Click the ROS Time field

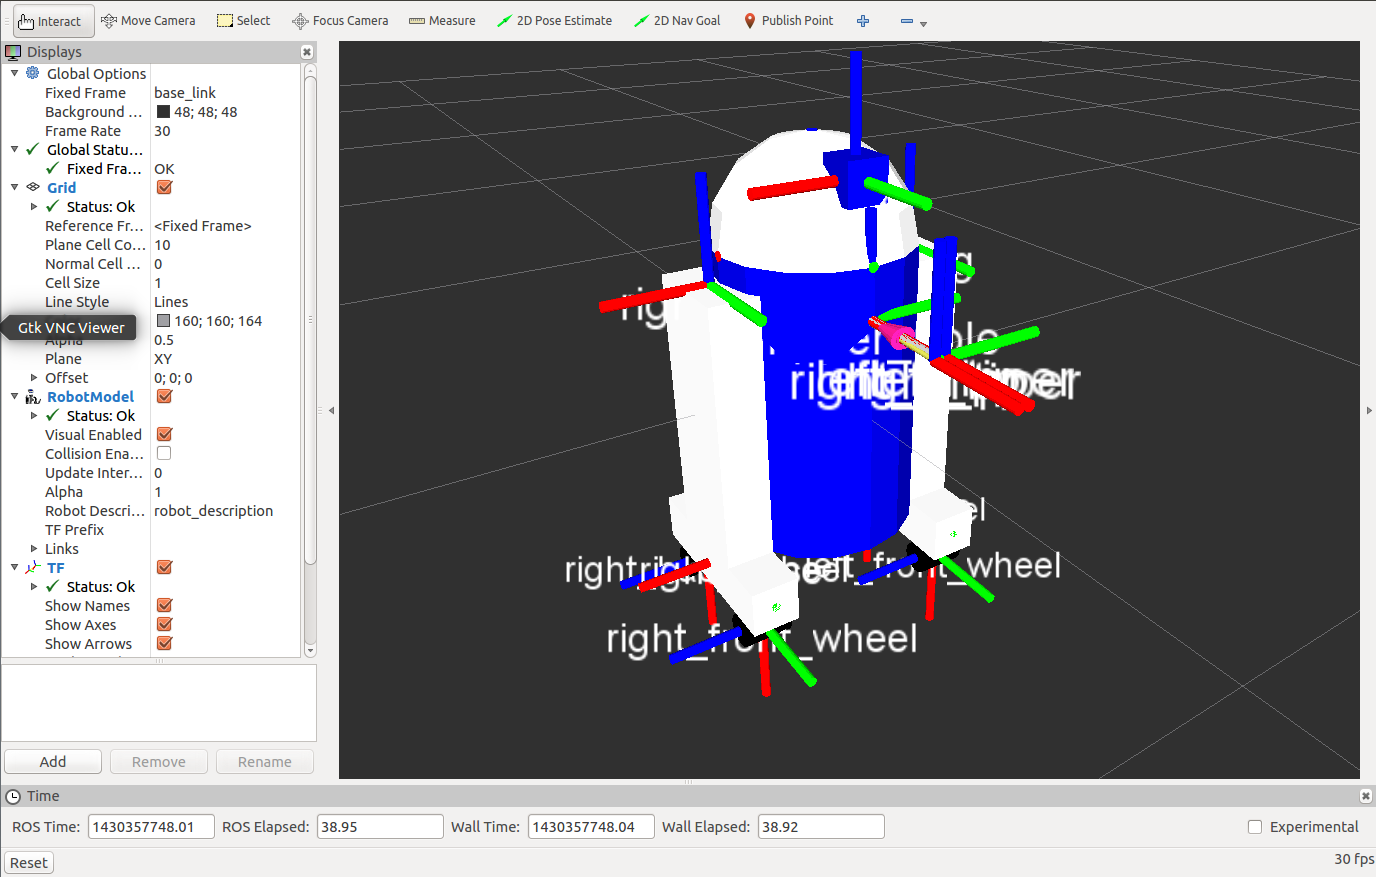[152, 827]
